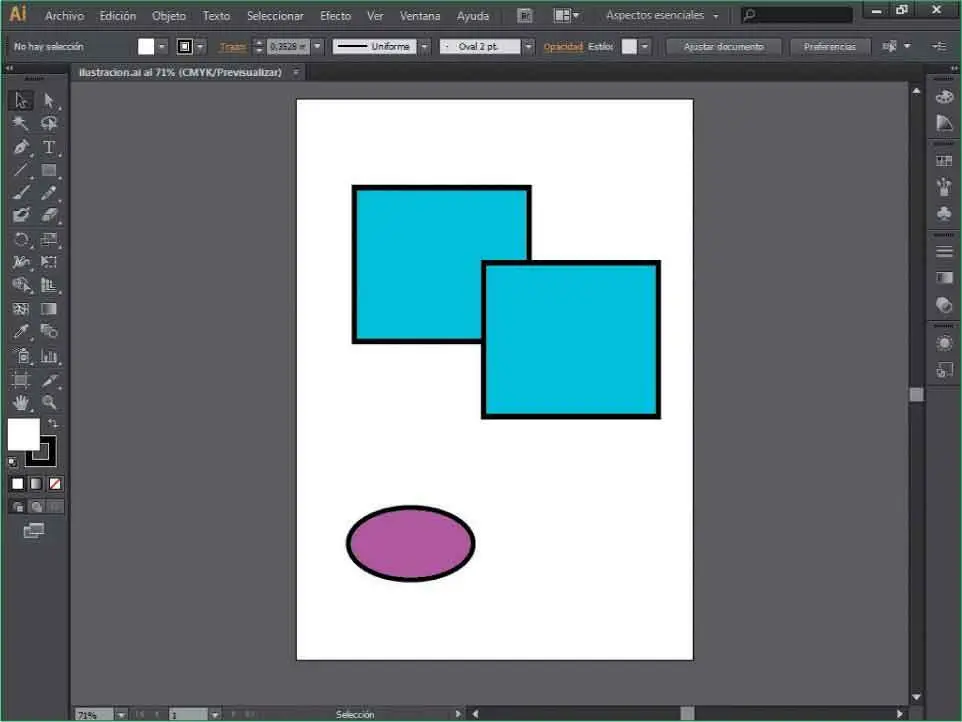Select the Paintbrush tool
Viewport: 962px width, 722px height.
pyautogui.click(x=21, y=193)
